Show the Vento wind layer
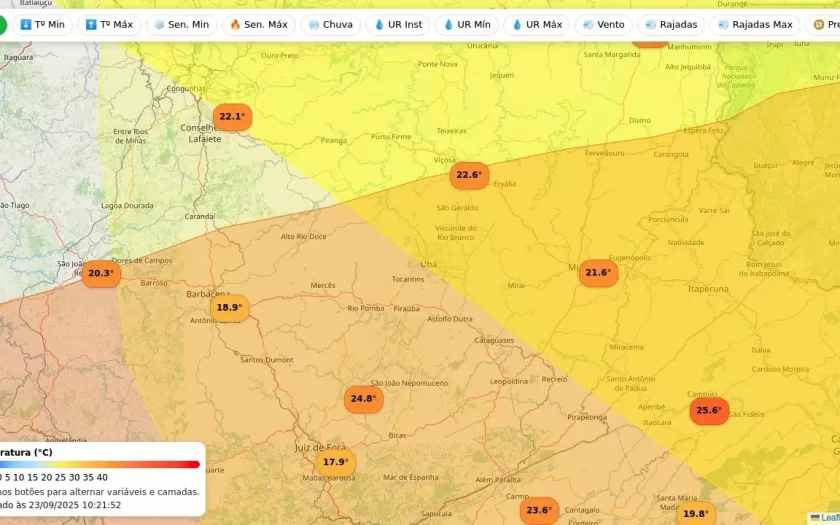The height and width of the screenshot is (525, 840). click(604, 24)
